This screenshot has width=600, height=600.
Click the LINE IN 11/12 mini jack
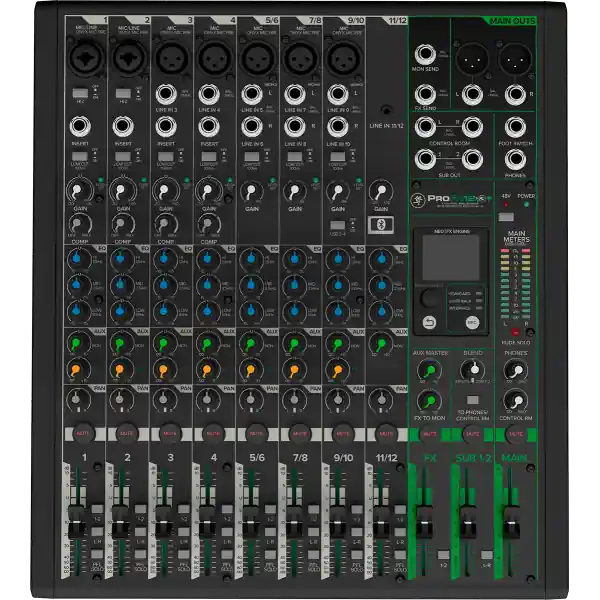pyautogui.click(x=386, y=110)
